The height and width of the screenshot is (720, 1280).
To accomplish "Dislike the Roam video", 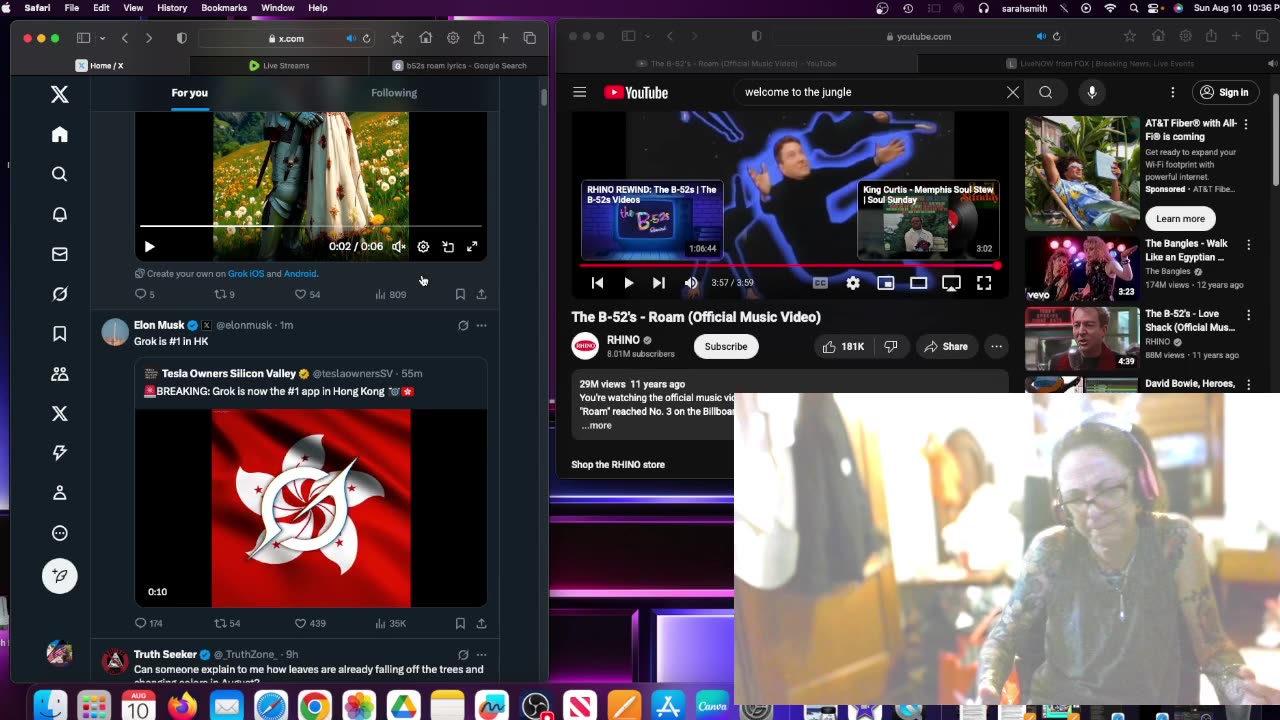I will click(x=890, y=347).
